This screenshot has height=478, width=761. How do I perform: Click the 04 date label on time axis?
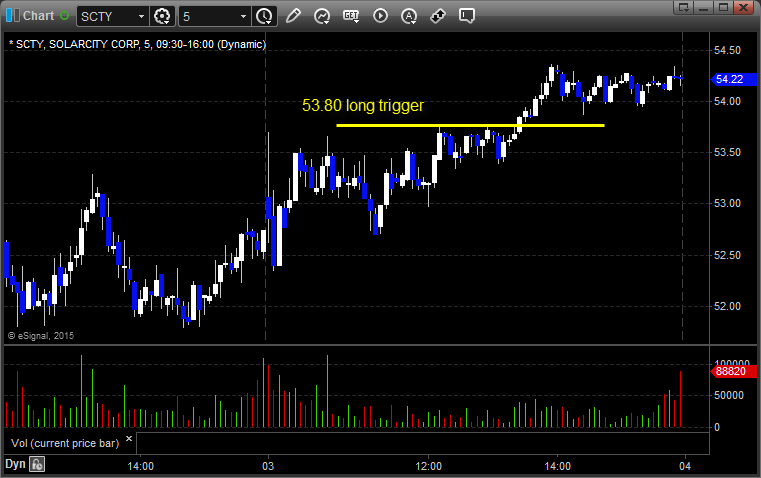tap(685, 466)
